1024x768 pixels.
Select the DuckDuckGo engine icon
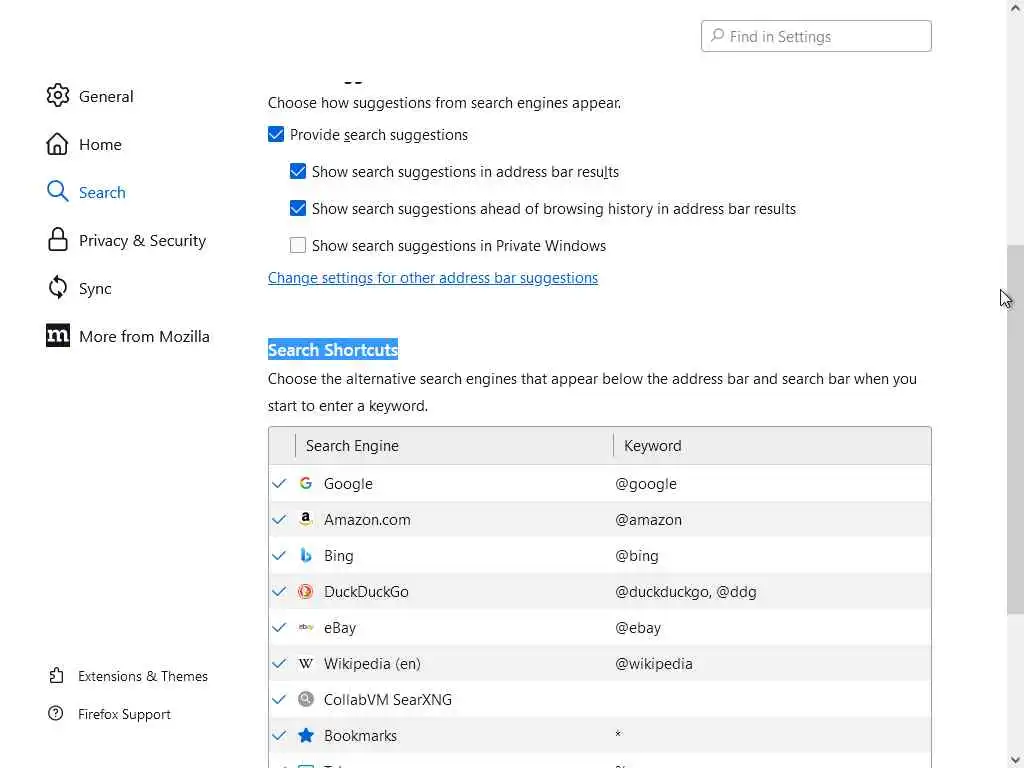(x=306, y=591)
